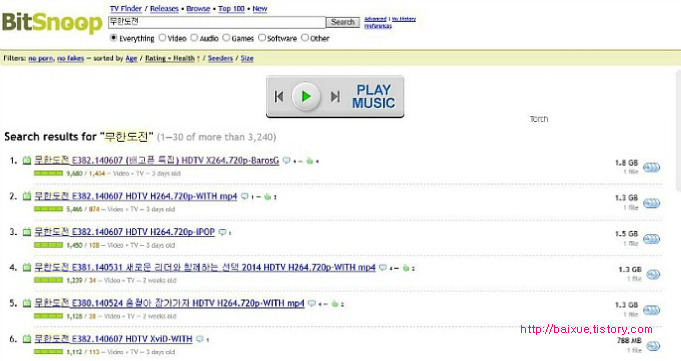Click download icon beside 1.8 GB result
This screenshot has width=681, height=361.
click(x=651, y=168)
